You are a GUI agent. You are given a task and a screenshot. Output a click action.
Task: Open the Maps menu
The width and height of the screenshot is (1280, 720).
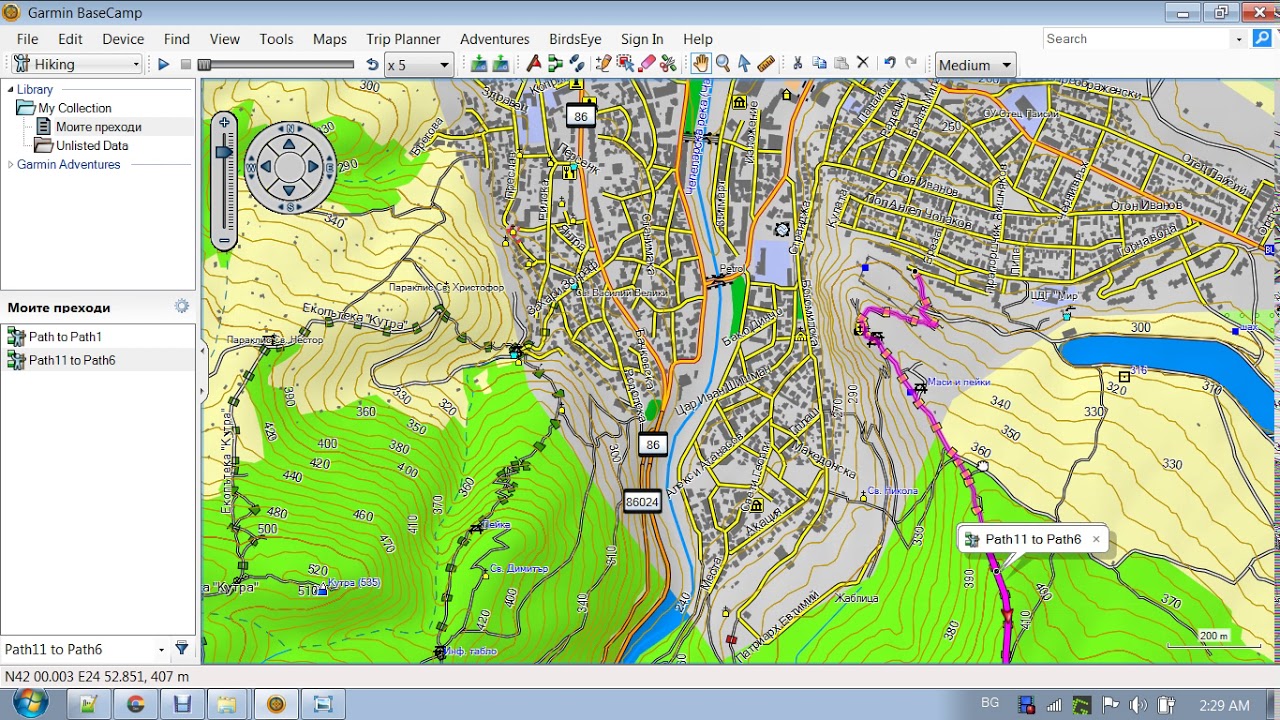coord(329,39)
